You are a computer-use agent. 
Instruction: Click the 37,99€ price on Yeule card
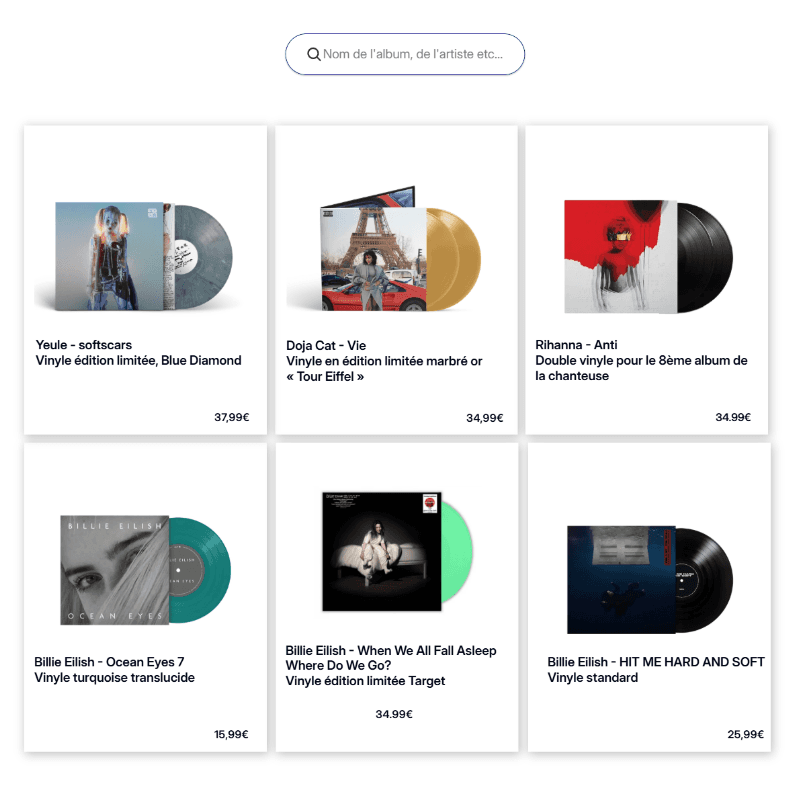click(x=232, y=417)
